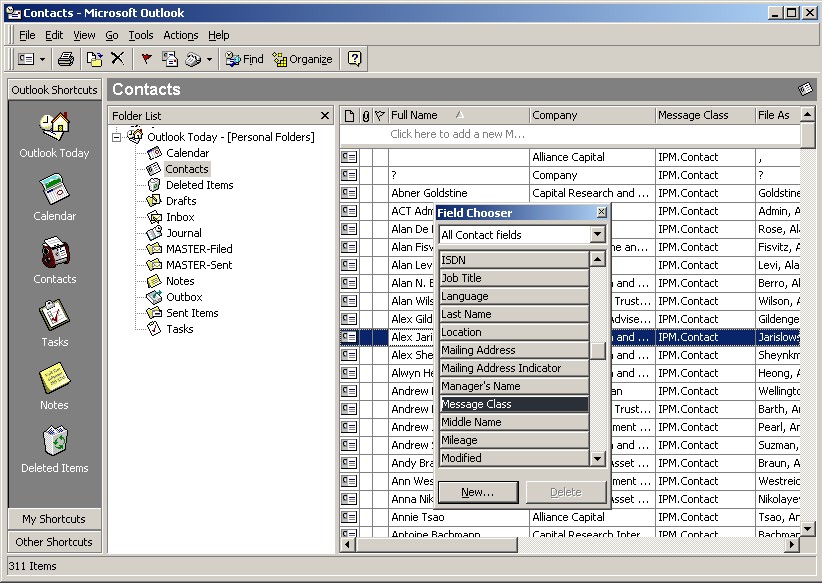Screen dimensions: 822x583
Task: Click Field Chooser list scroll up arrow
Action: click(x=598, y=259)
